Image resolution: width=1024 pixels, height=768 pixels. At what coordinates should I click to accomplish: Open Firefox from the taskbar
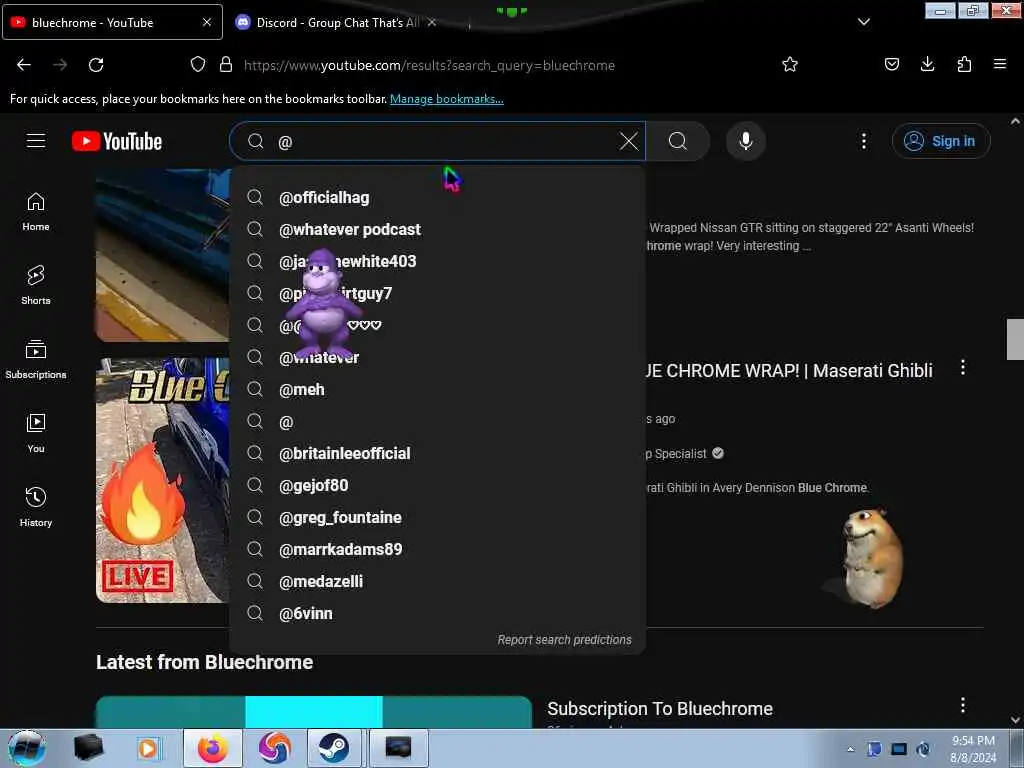coord(212,748)
